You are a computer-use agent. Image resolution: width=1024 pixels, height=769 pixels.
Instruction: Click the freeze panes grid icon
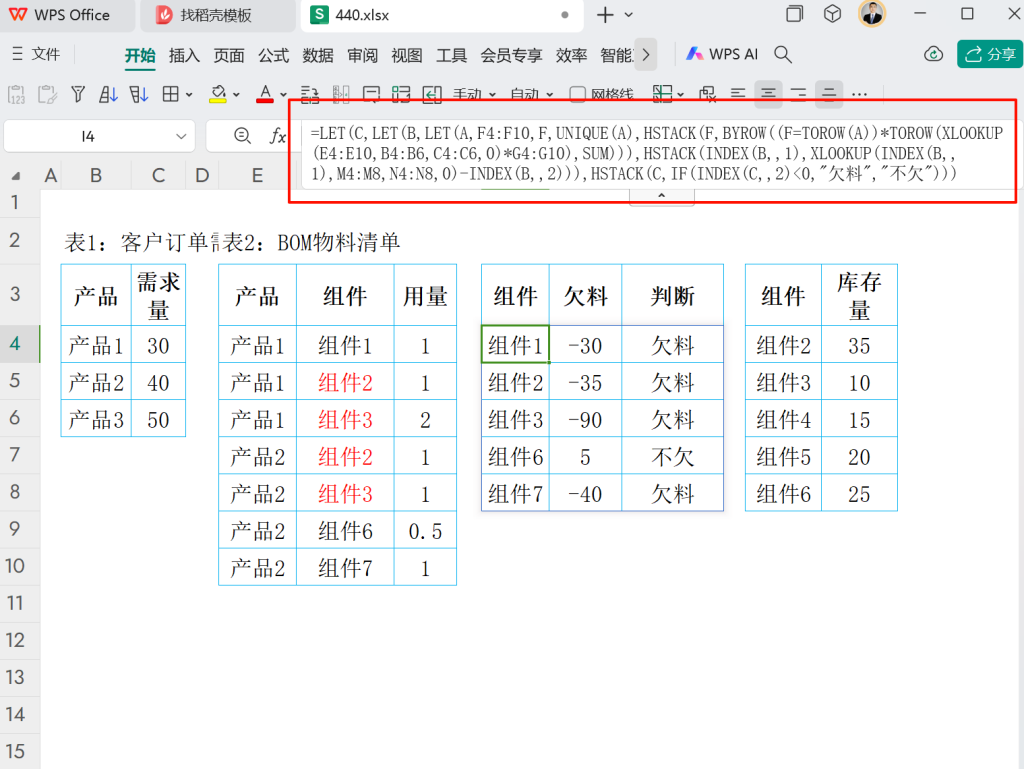pos(662,95)
